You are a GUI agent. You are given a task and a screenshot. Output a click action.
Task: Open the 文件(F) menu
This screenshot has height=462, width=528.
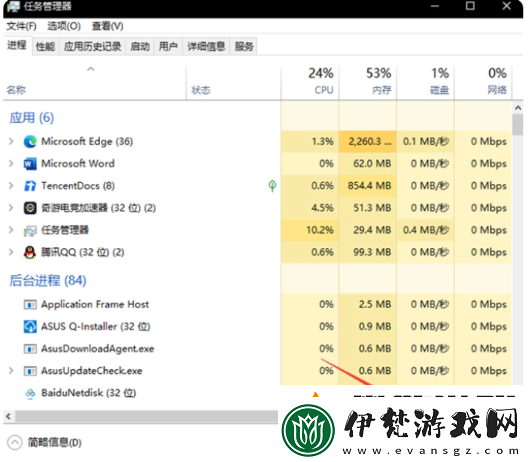point(22,26)
